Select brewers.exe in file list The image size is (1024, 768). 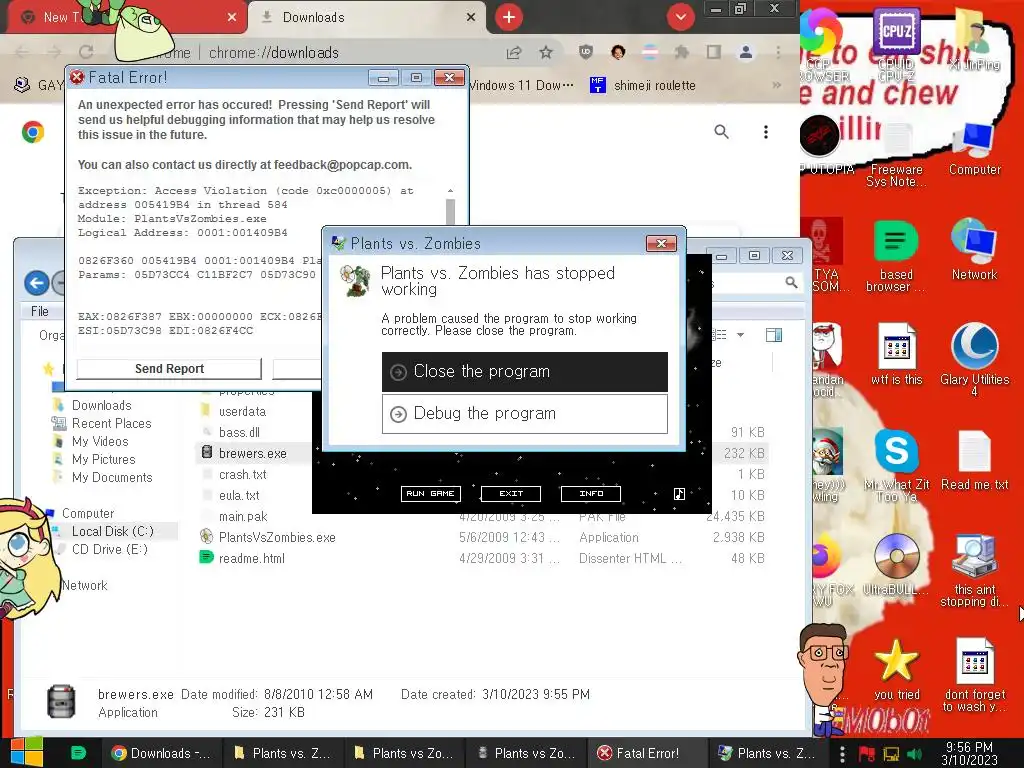pyautogui.click(x=253, y=453)
